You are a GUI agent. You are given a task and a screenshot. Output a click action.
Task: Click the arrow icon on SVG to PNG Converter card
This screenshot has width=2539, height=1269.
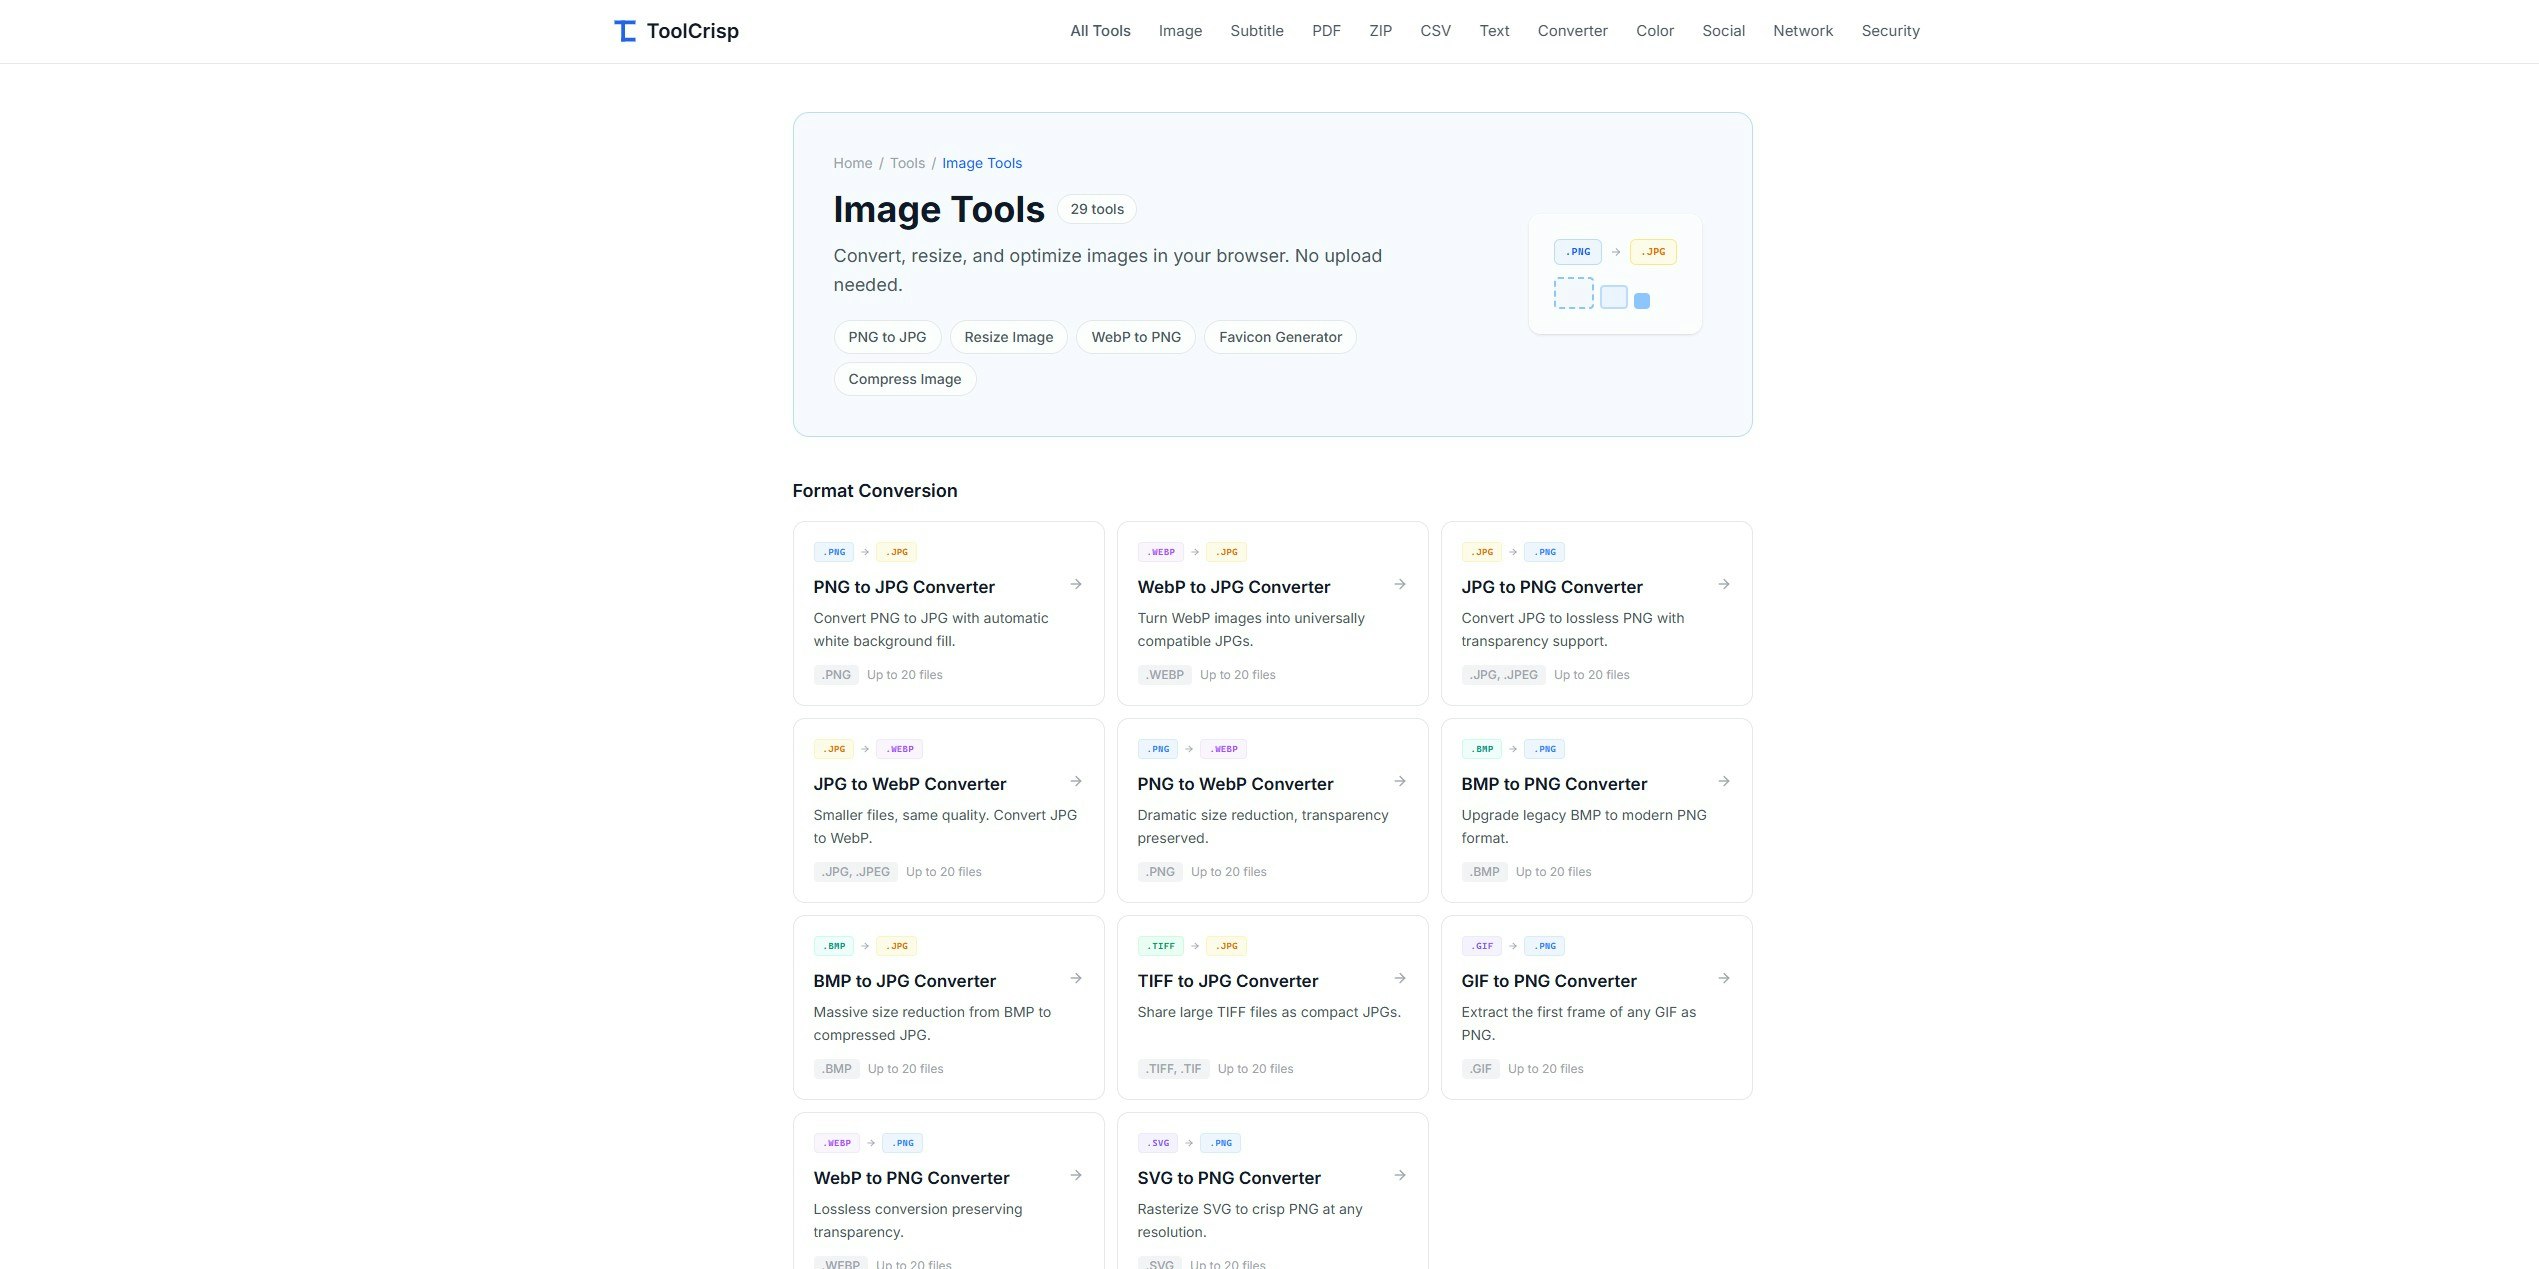pos(1400,1175)
